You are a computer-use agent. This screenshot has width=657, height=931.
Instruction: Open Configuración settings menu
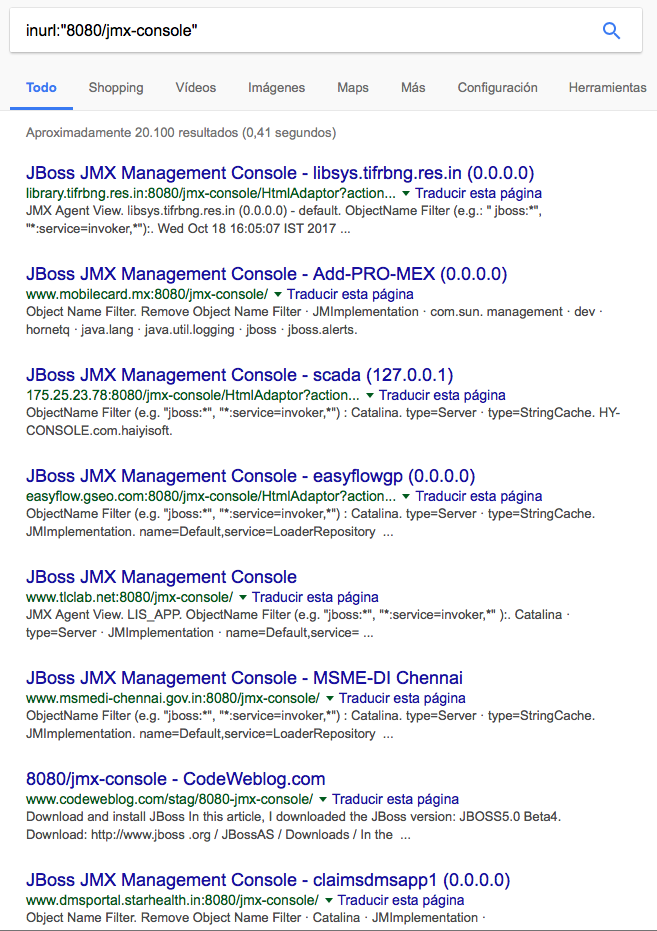(497, 88)
